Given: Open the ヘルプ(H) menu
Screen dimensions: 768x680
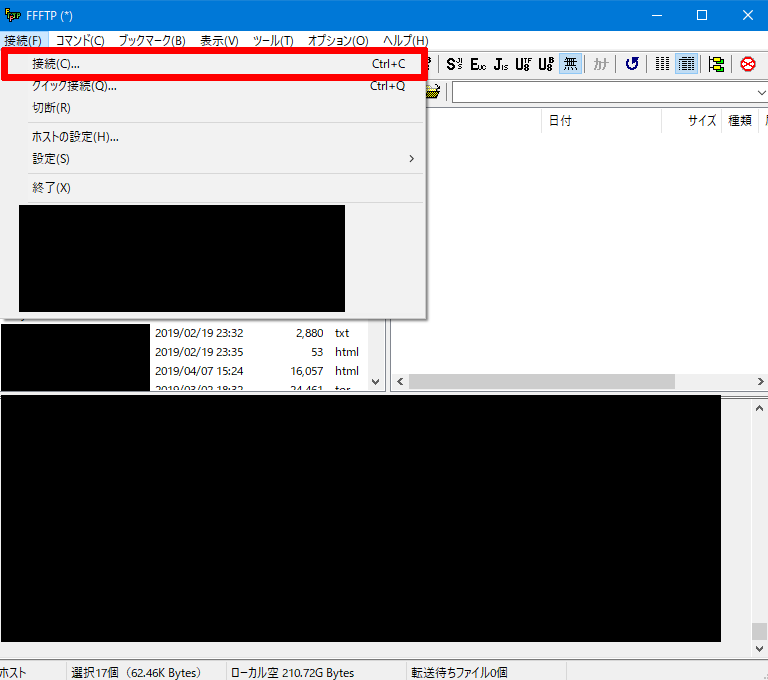Looking at the screenshot, I should (406, 41).
